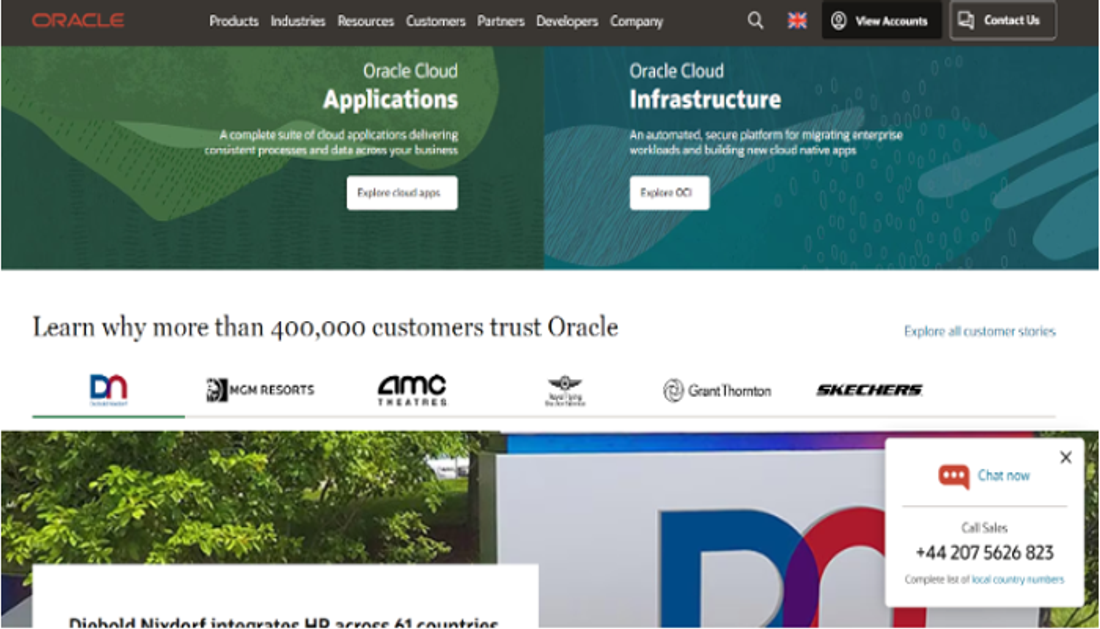Open Explore all customer stories link

979,331
